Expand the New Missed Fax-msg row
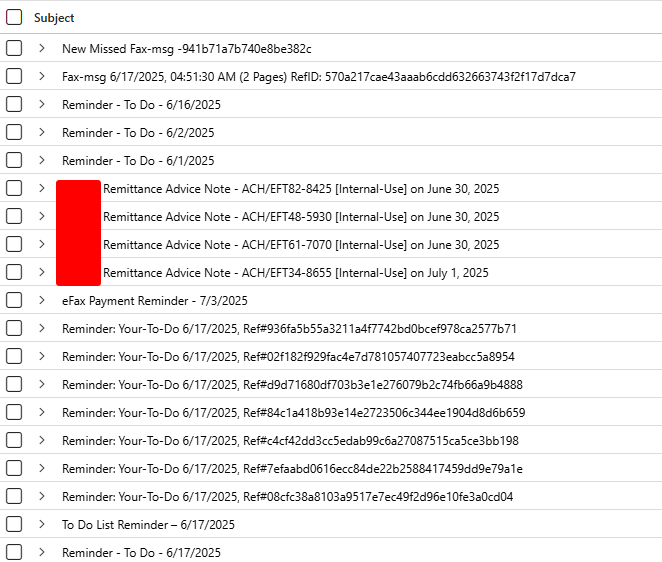The height and width of the screenshot is (562, 662). click(x=41, y=48)
